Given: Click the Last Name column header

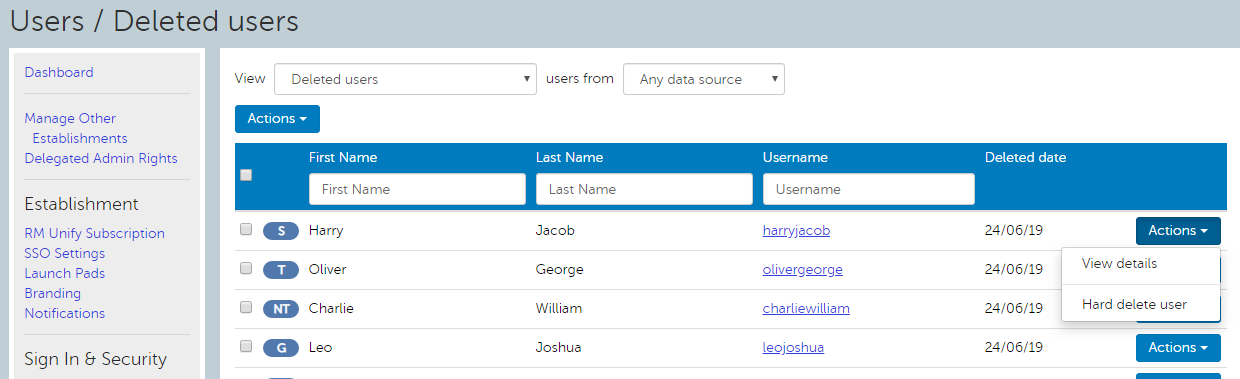Looking at the screenshot, I should pos(569,157).
